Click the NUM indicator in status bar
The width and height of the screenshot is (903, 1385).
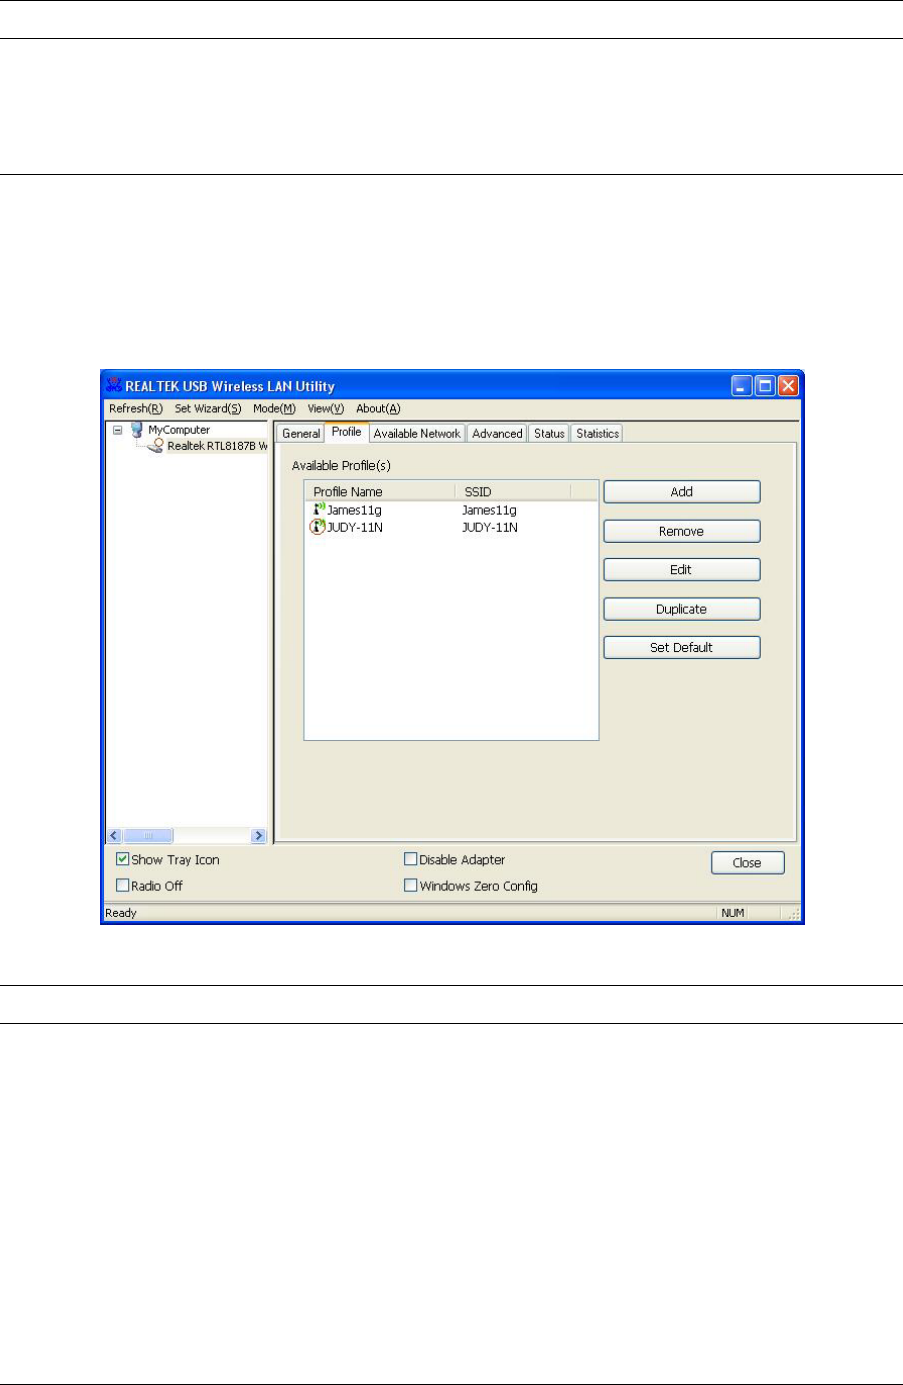[x=733, y=913]
